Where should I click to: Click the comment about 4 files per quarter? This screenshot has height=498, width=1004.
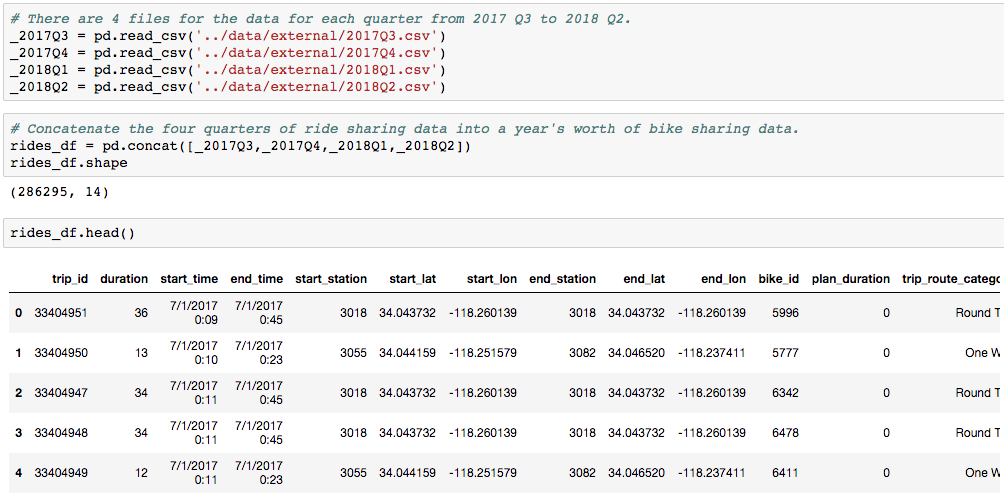[321, 19]
